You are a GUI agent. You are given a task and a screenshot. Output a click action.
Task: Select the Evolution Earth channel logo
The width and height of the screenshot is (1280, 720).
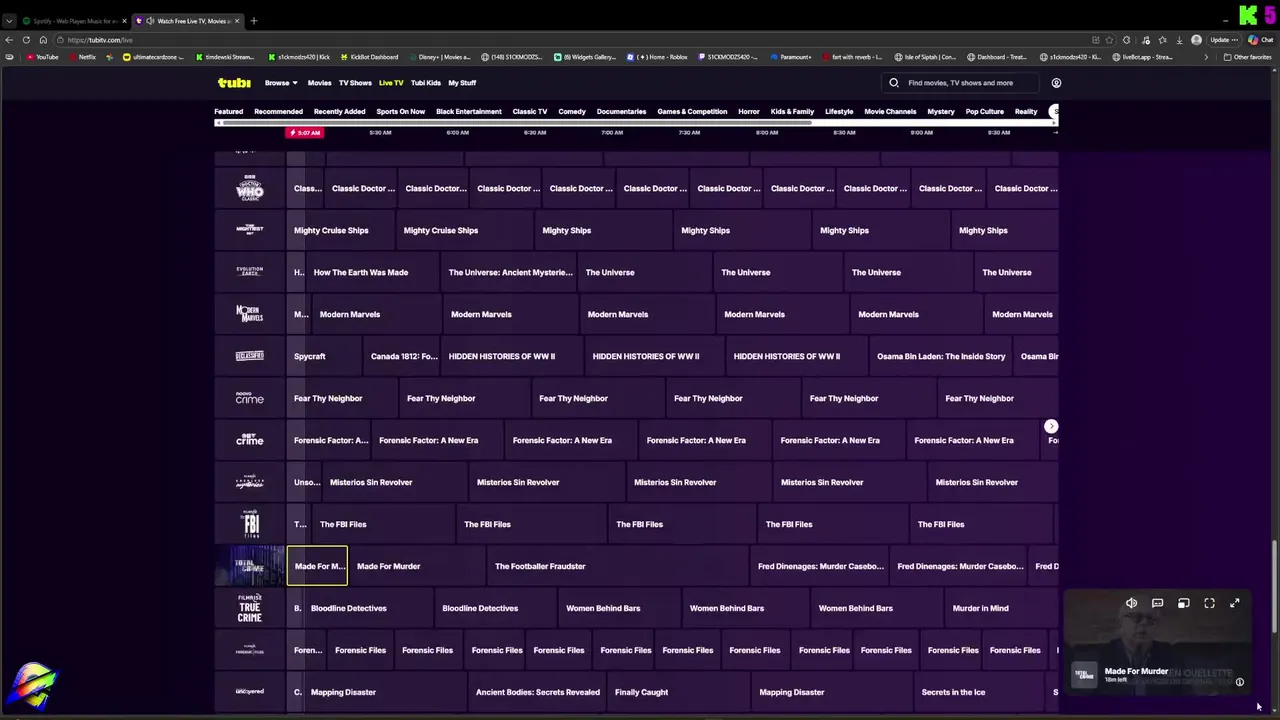(250, 272)
